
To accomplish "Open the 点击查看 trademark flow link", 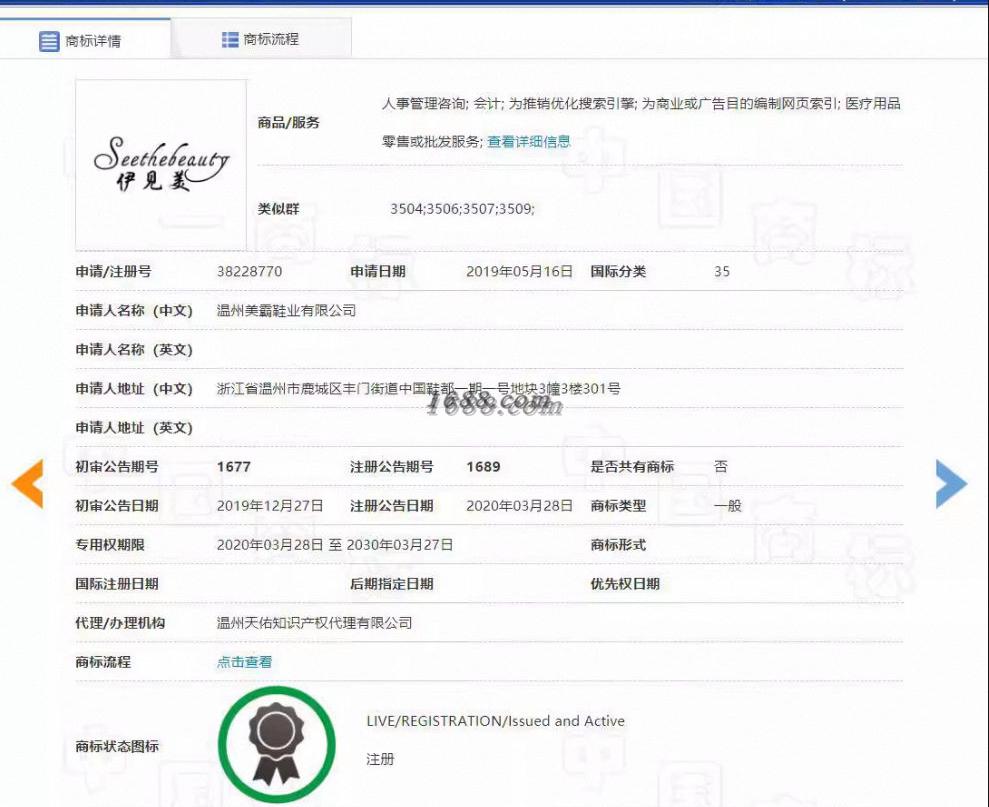I will click(x=244, y=662).
